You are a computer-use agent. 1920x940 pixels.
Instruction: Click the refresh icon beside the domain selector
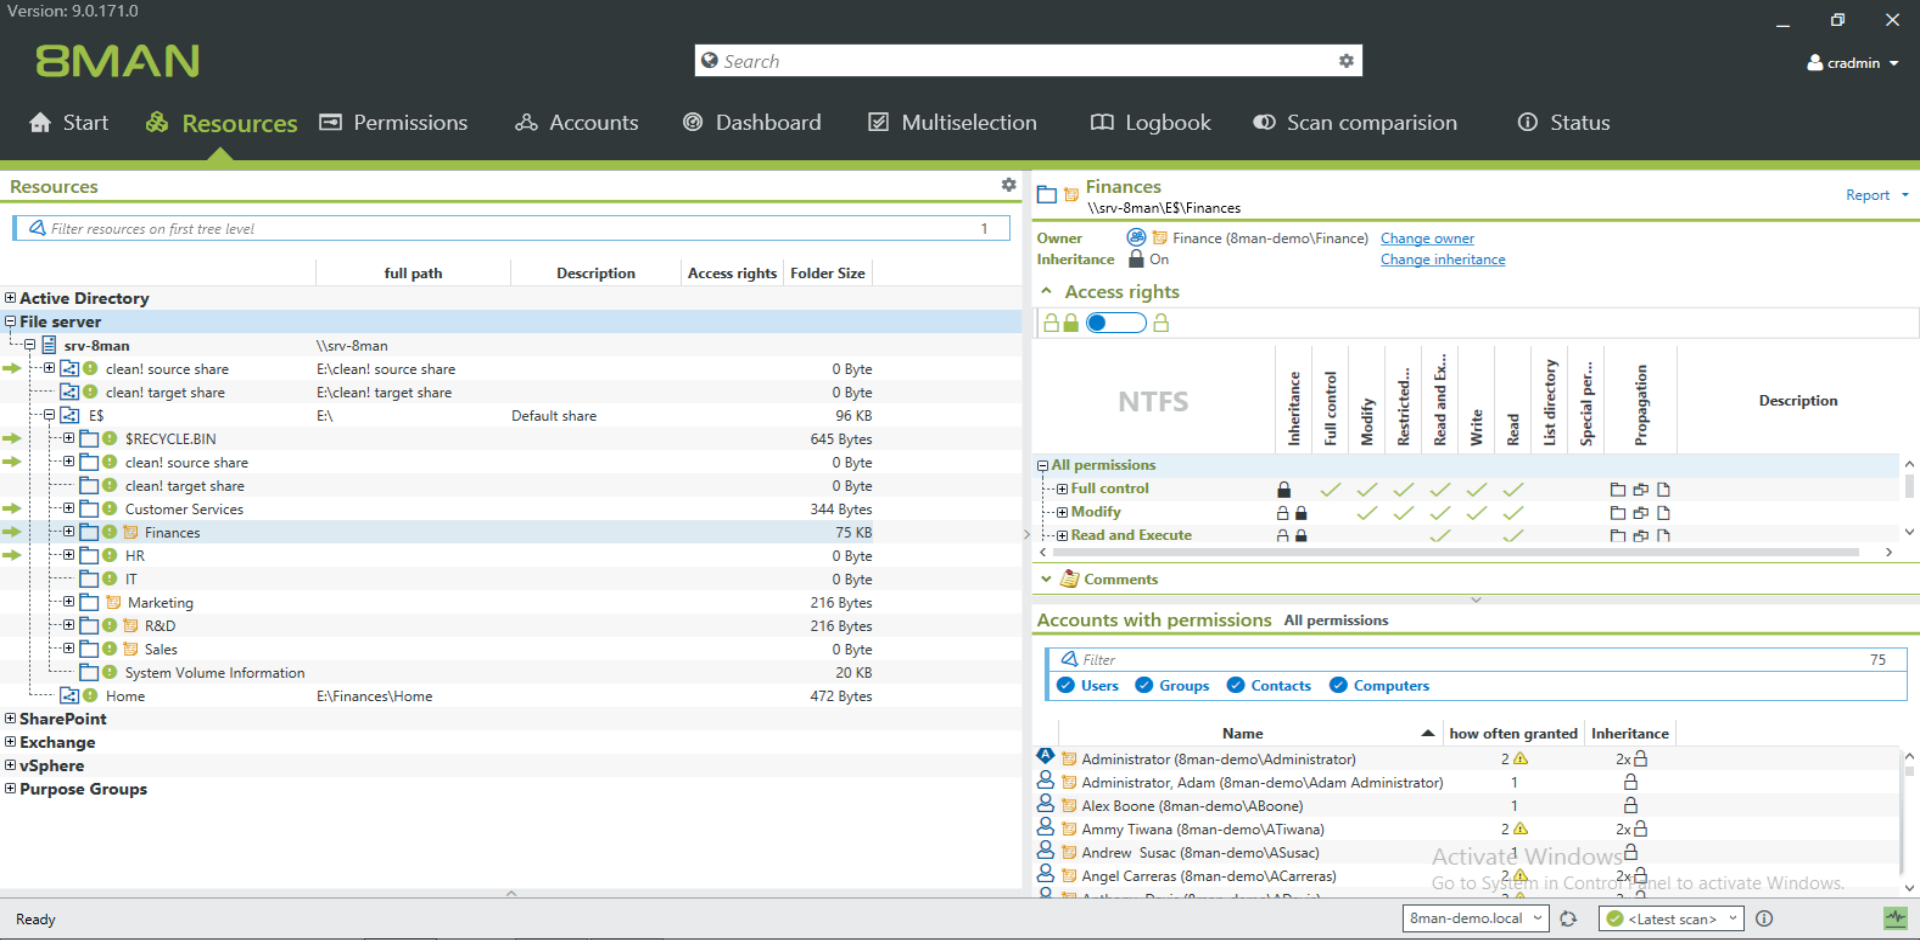1568,918
